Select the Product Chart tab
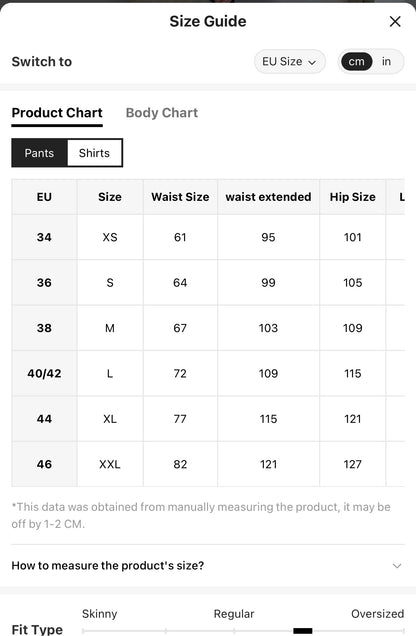The image size is (416, 636). point(57,113)
